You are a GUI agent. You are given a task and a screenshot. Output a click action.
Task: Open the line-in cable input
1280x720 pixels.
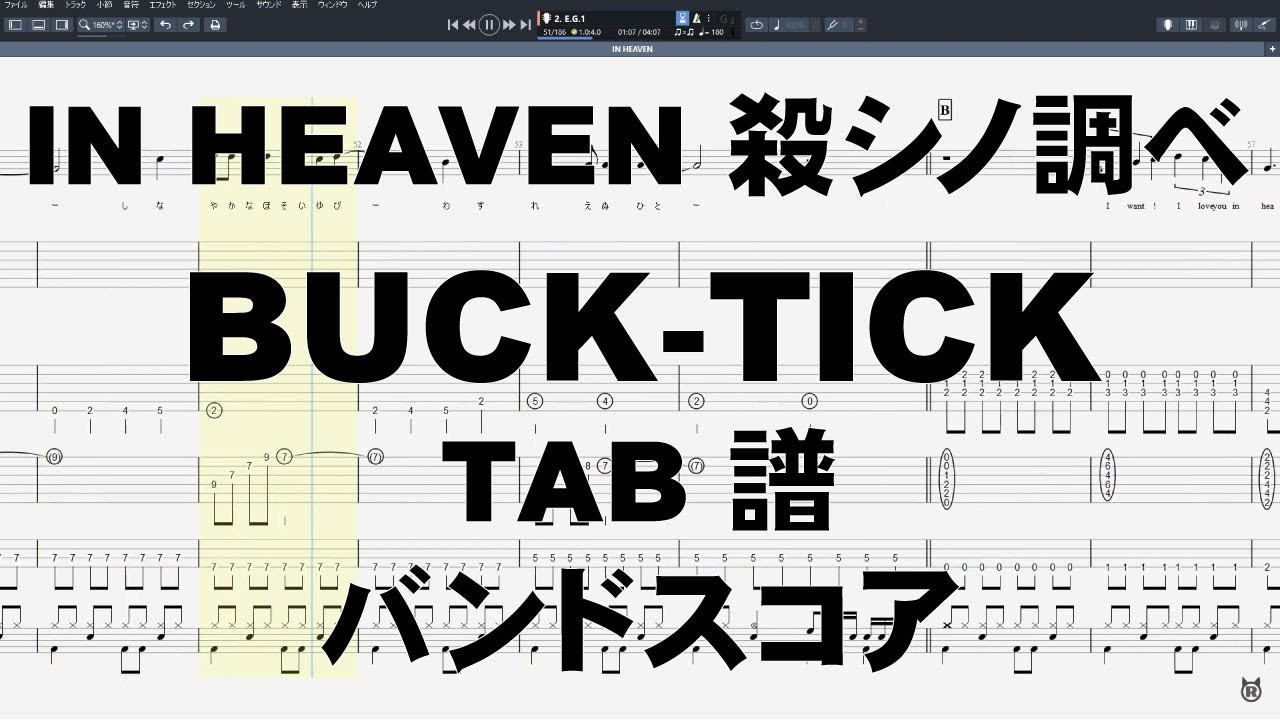tap(1263, 24)
